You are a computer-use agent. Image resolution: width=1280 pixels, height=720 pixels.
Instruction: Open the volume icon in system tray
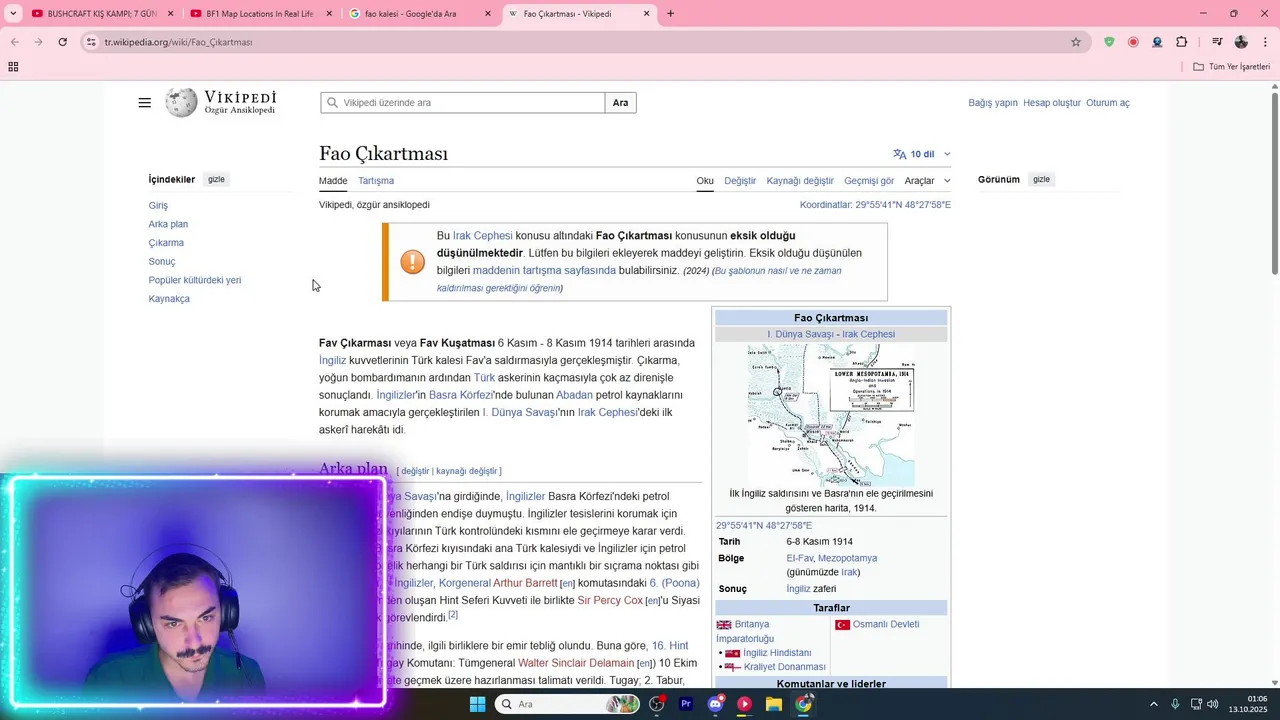click(x=1213, y=704)
